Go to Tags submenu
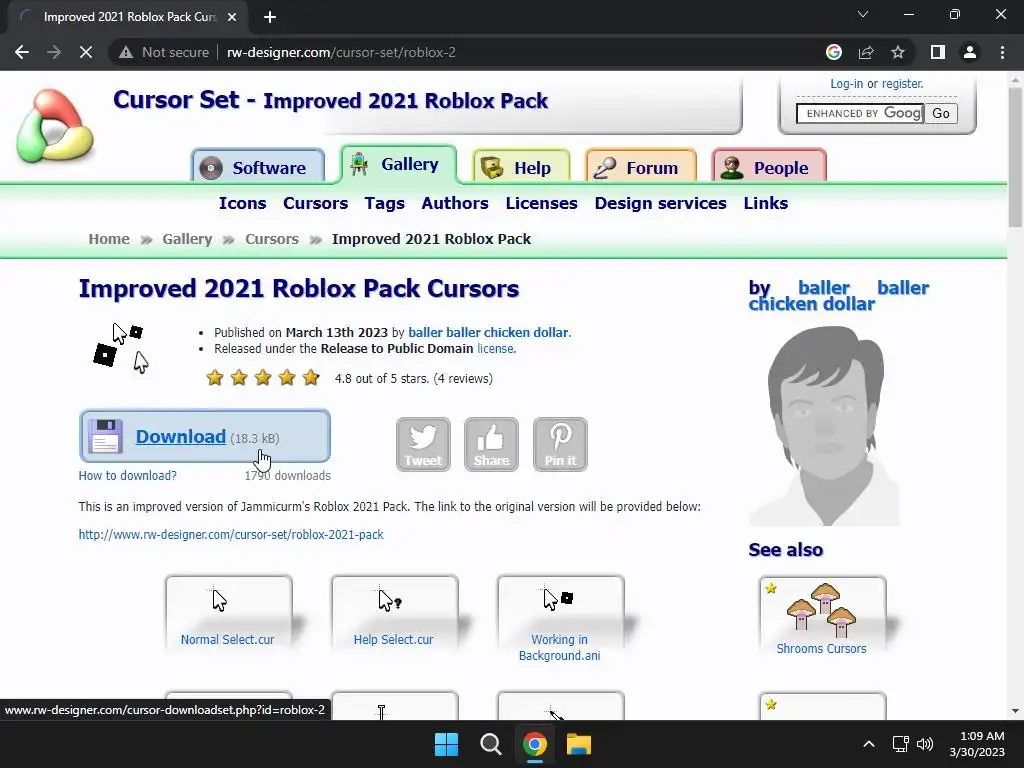The width and height of the screenshot is (1024, 768). (x=385, y=204)
